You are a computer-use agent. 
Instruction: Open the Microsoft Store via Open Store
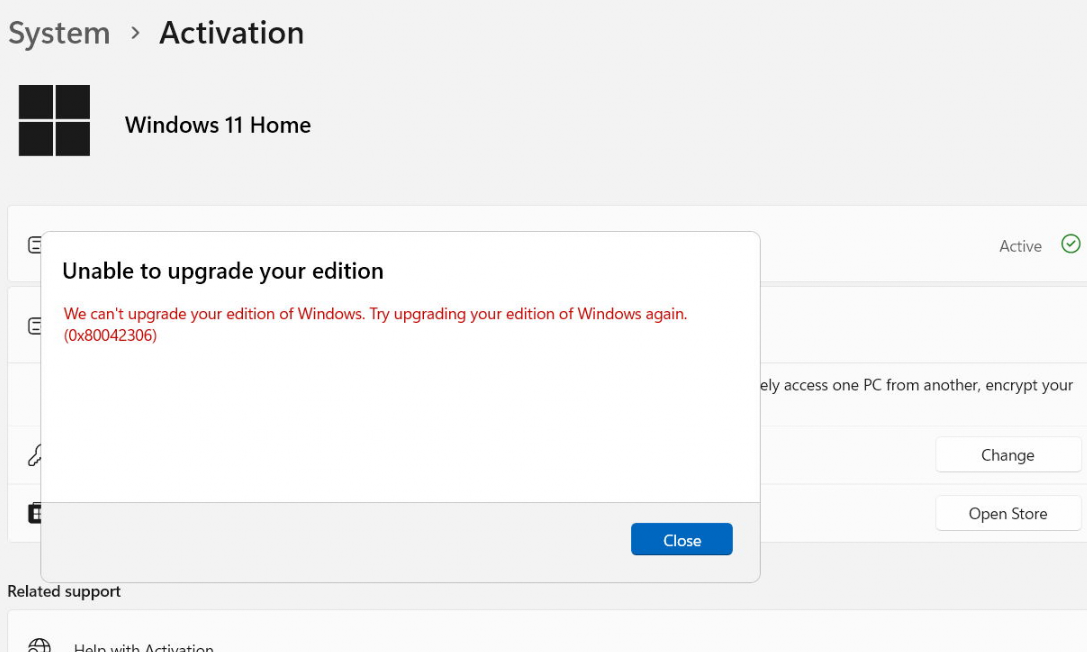pyautogui.click(x=1008, y=513)
